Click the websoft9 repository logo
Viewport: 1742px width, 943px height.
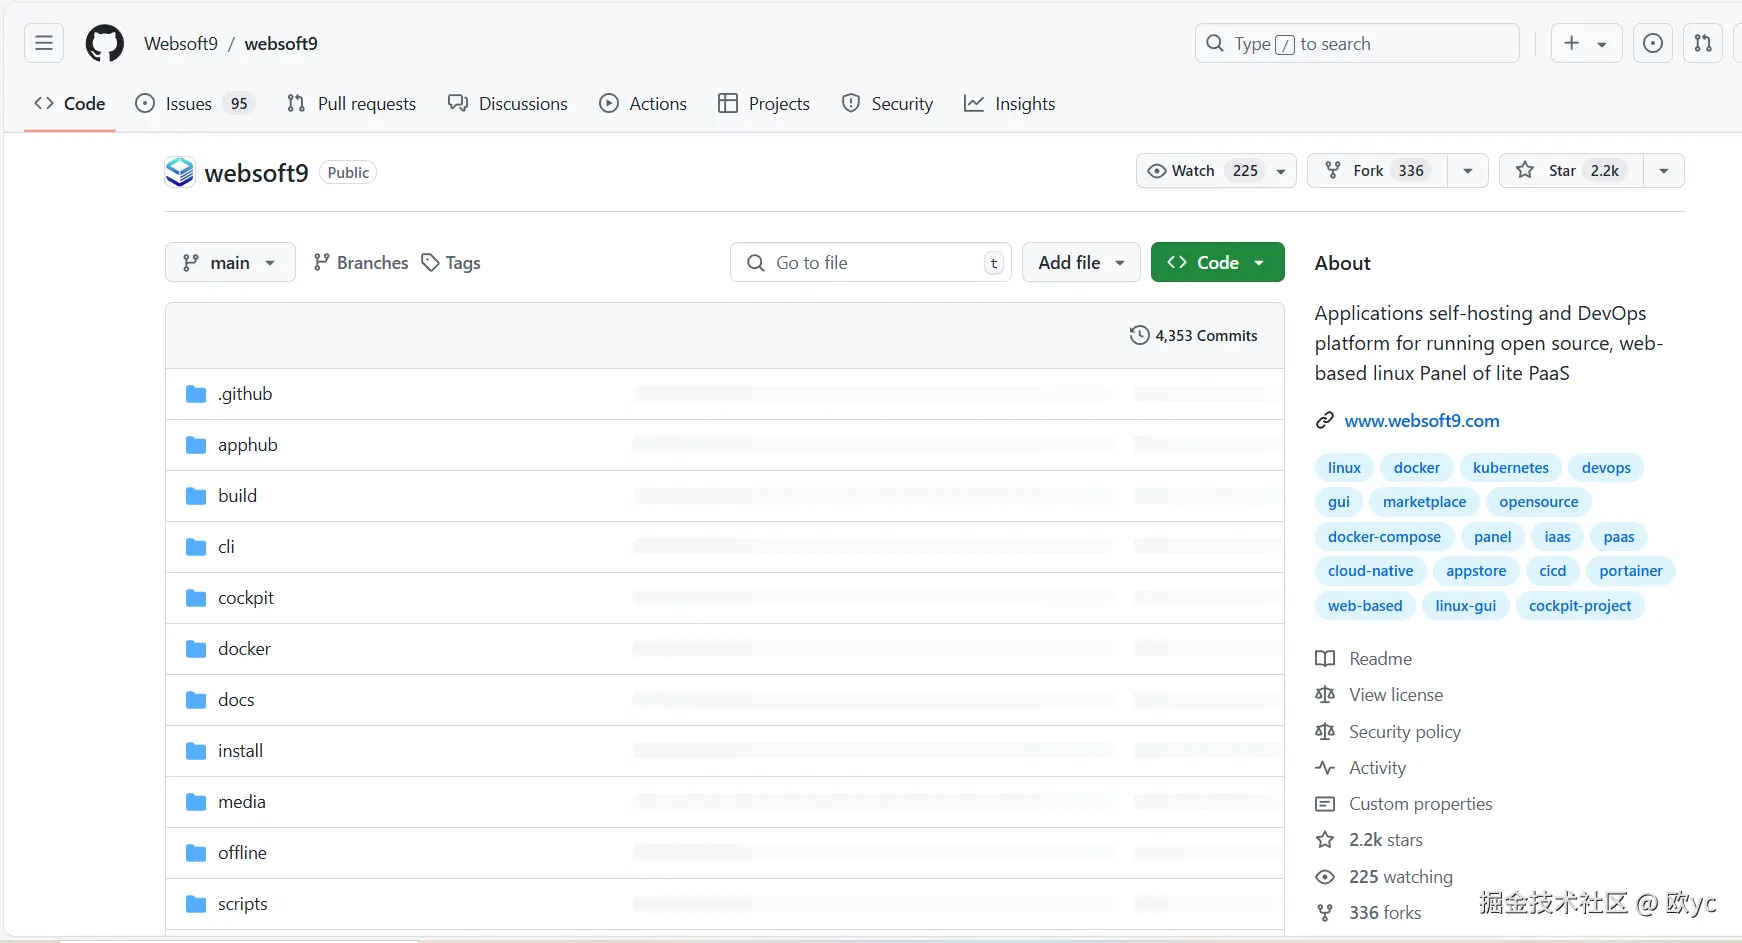coord(180,172)
